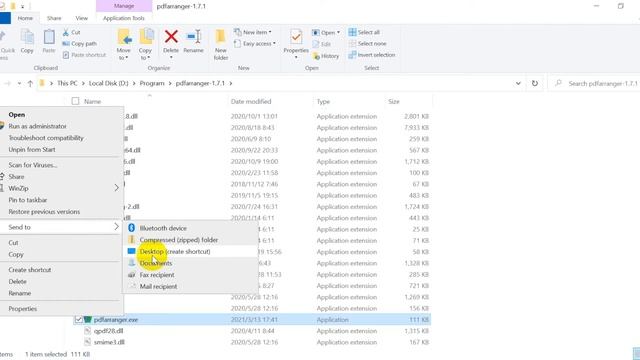Image resolution: width=640 pixels, height=360 pixels.
Task: Select the smime3.dll file
Action: tap(109, 342)
